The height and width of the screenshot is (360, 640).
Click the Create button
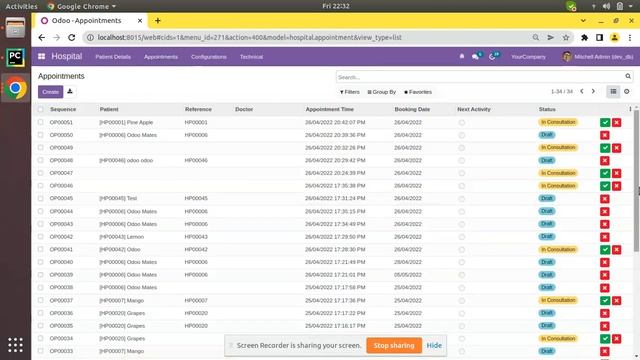pos(51,92)
